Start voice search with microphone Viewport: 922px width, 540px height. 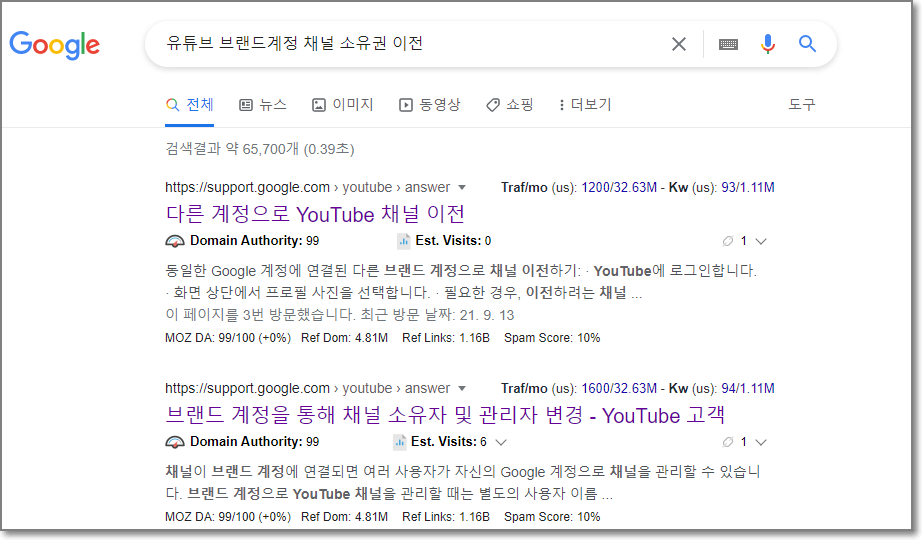point(767,44)
